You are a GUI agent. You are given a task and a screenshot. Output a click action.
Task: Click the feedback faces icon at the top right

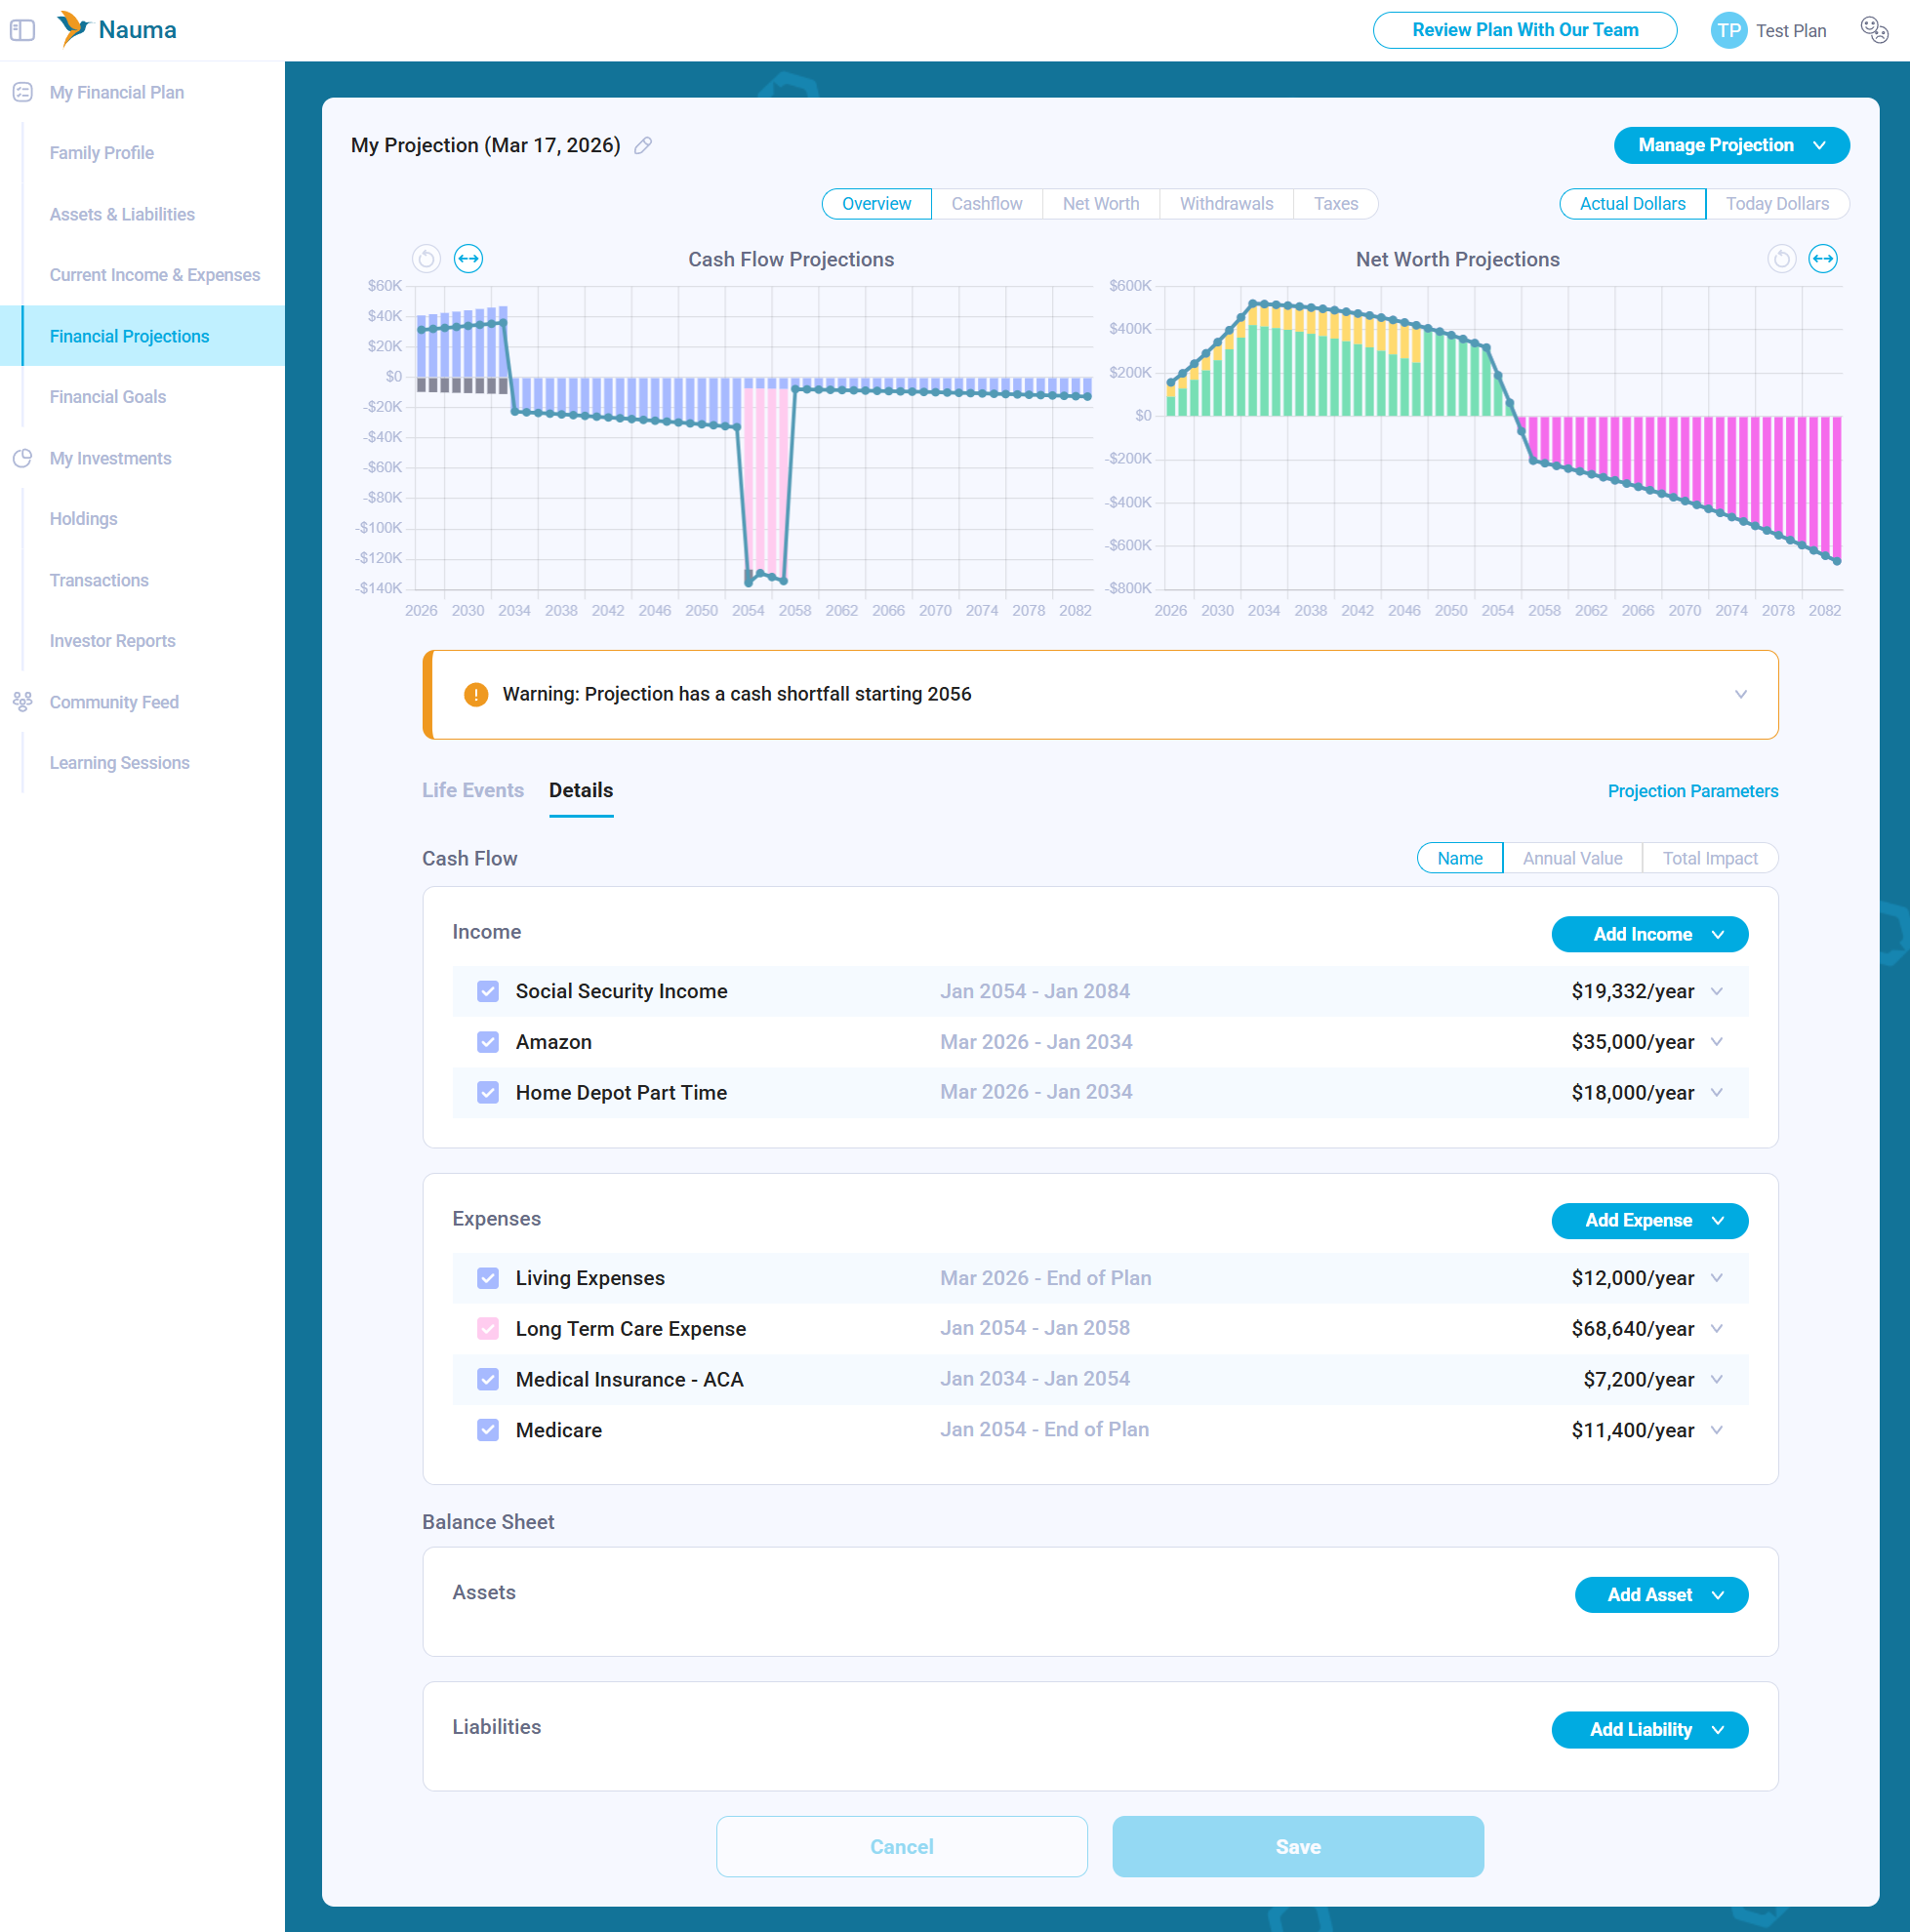click(1873, 30)
